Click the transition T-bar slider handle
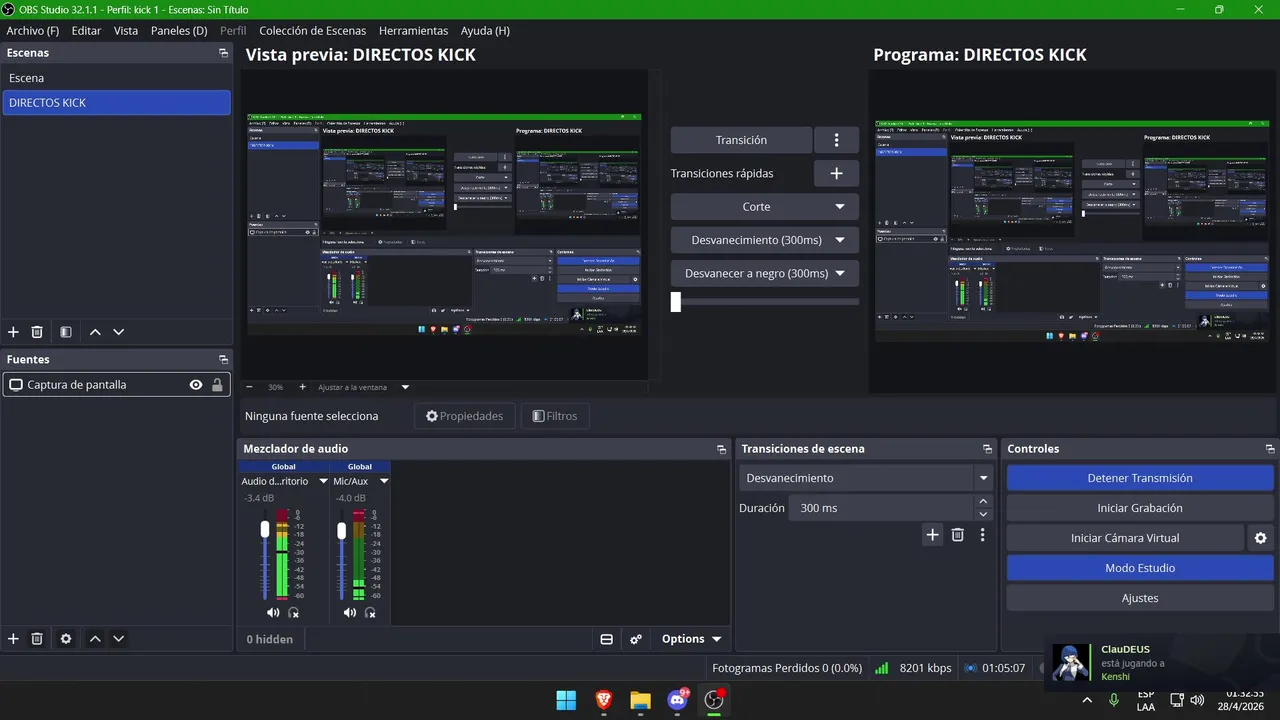The image size is (1280, 720). point(676,301)
